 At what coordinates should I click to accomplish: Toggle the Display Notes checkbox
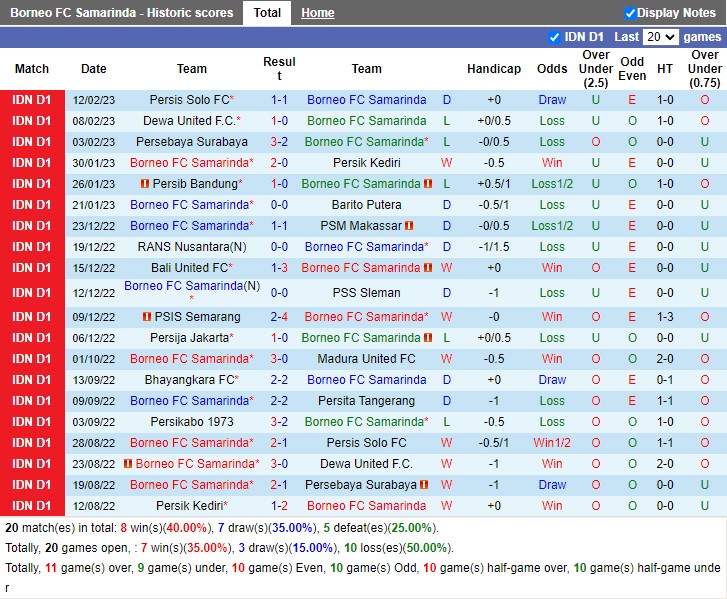pos(630,13)
